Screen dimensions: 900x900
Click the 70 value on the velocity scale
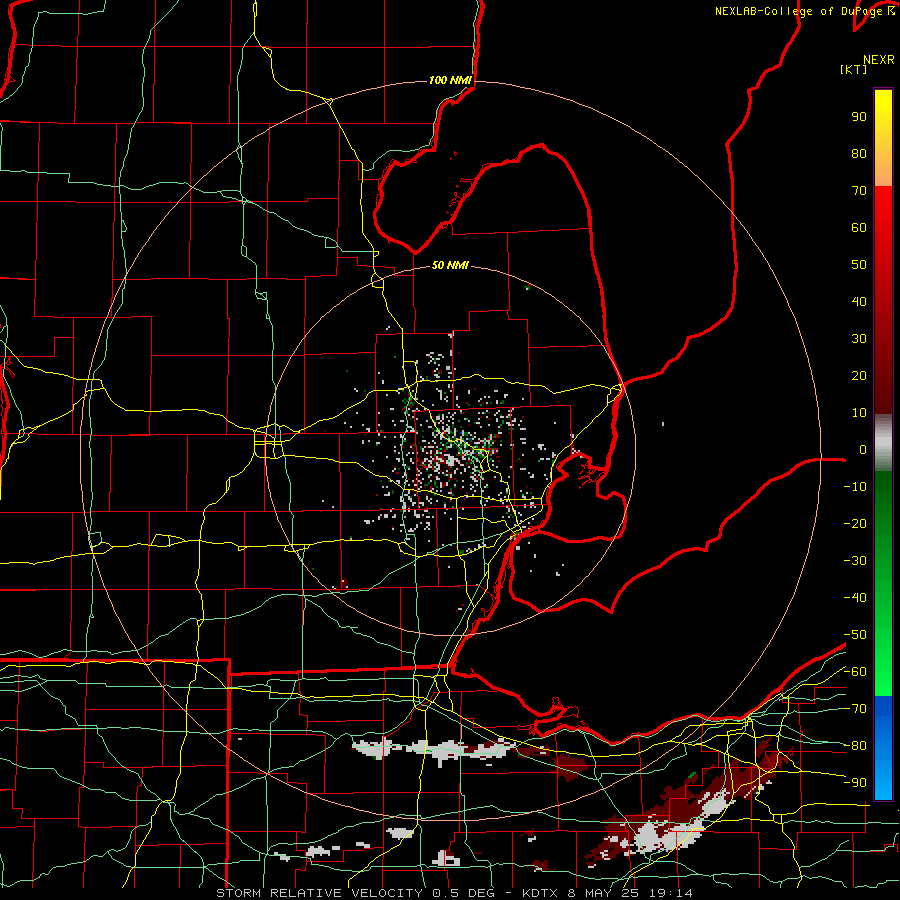point(859,191)
